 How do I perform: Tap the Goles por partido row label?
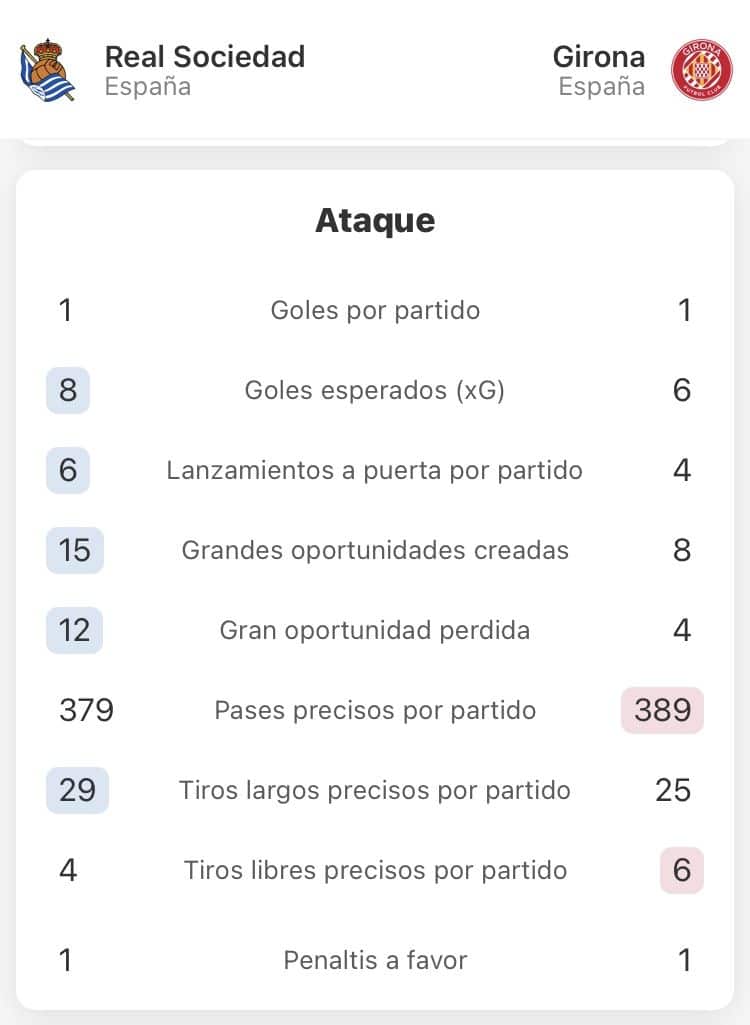click(375, 310)
